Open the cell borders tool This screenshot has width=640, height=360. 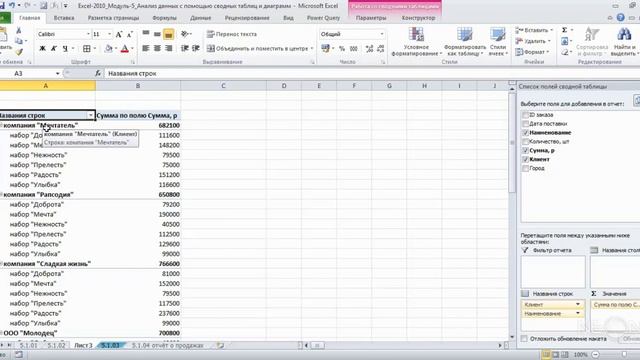[87, 49]
